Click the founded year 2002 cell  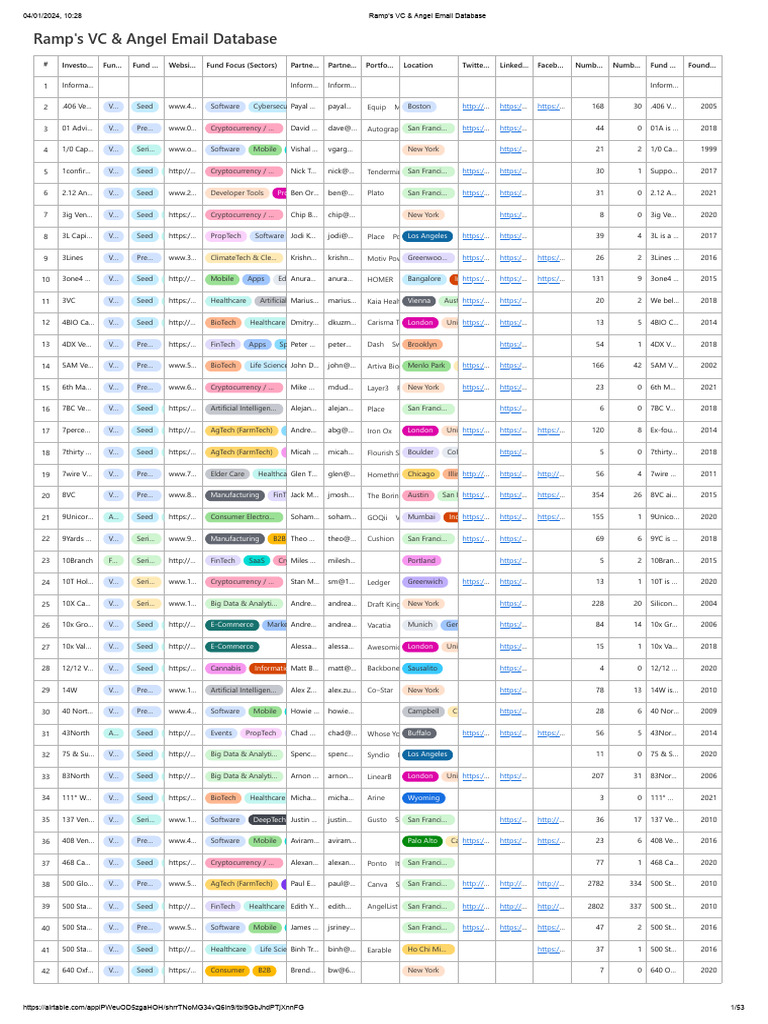click(x=703, y=366)
